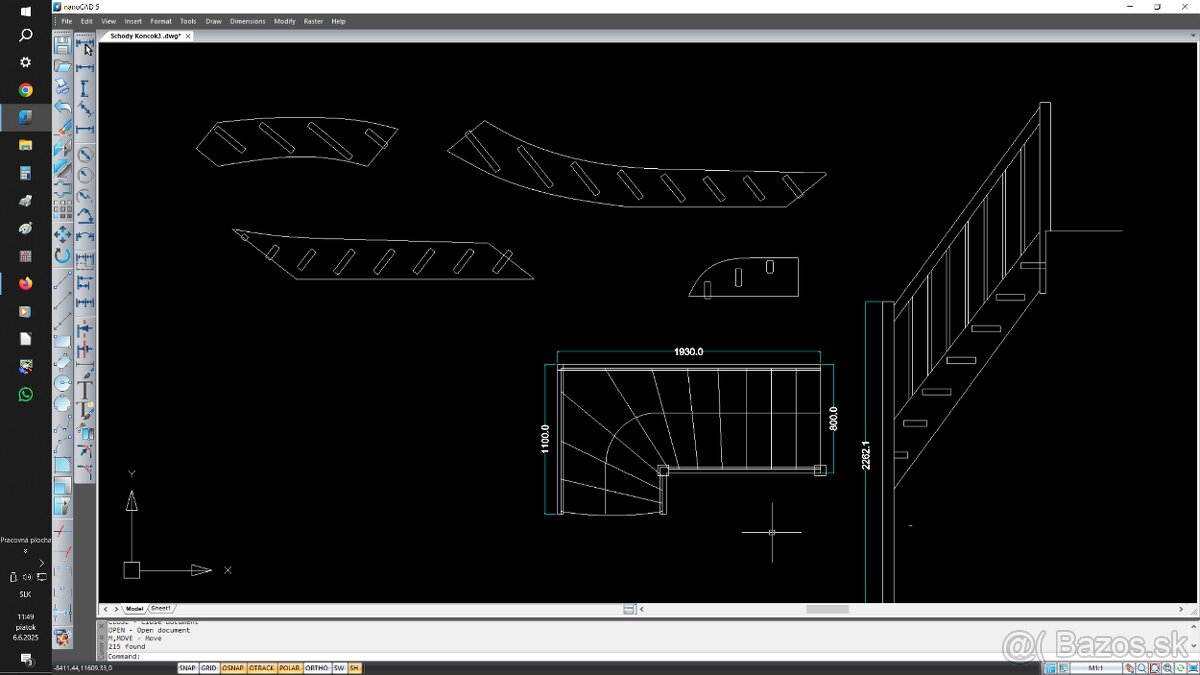The image size is (1200, 675).
Task: Select the Polyline nodes tool icon
Action: point(62,425)
